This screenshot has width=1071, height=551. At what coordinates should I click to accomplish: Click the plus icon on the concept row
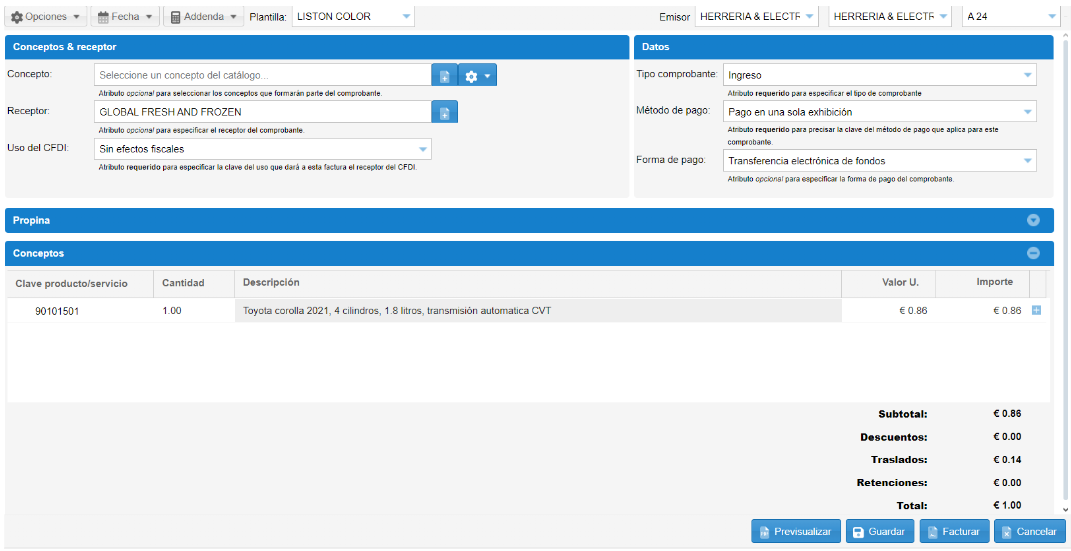1036,311
